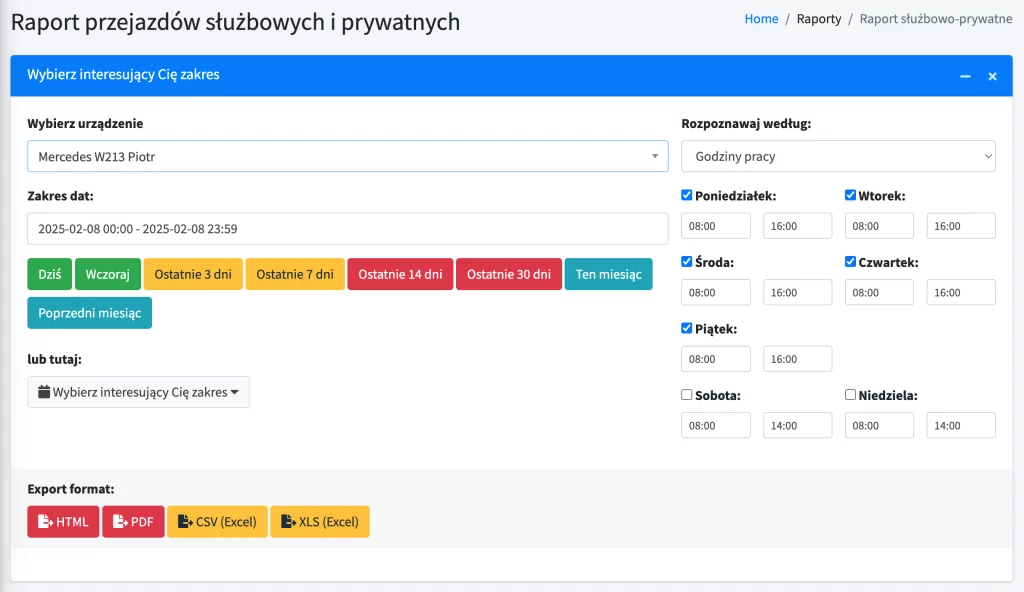Export the report as CSV (Excel)
Image resolution: width=1024 pixels, height=592 pixels.
tap(217, 521)
